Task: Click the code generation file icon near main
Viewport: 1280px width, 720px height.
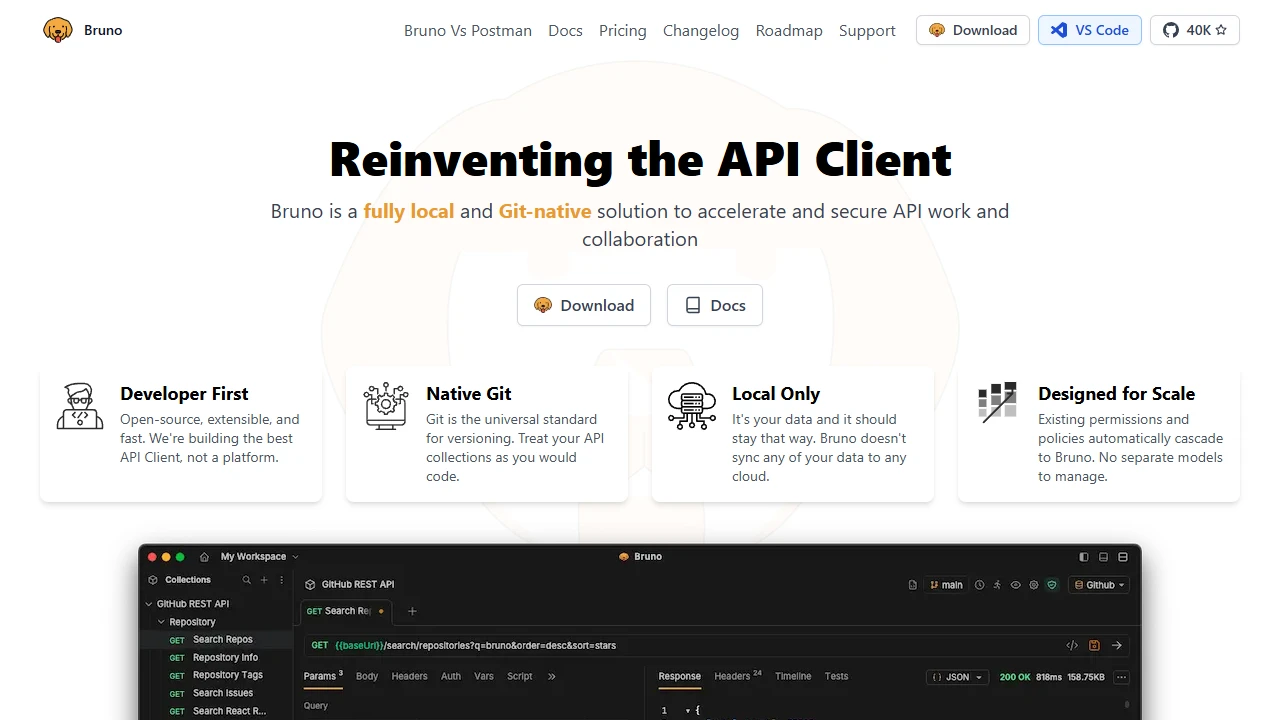Action: (912, 584)
